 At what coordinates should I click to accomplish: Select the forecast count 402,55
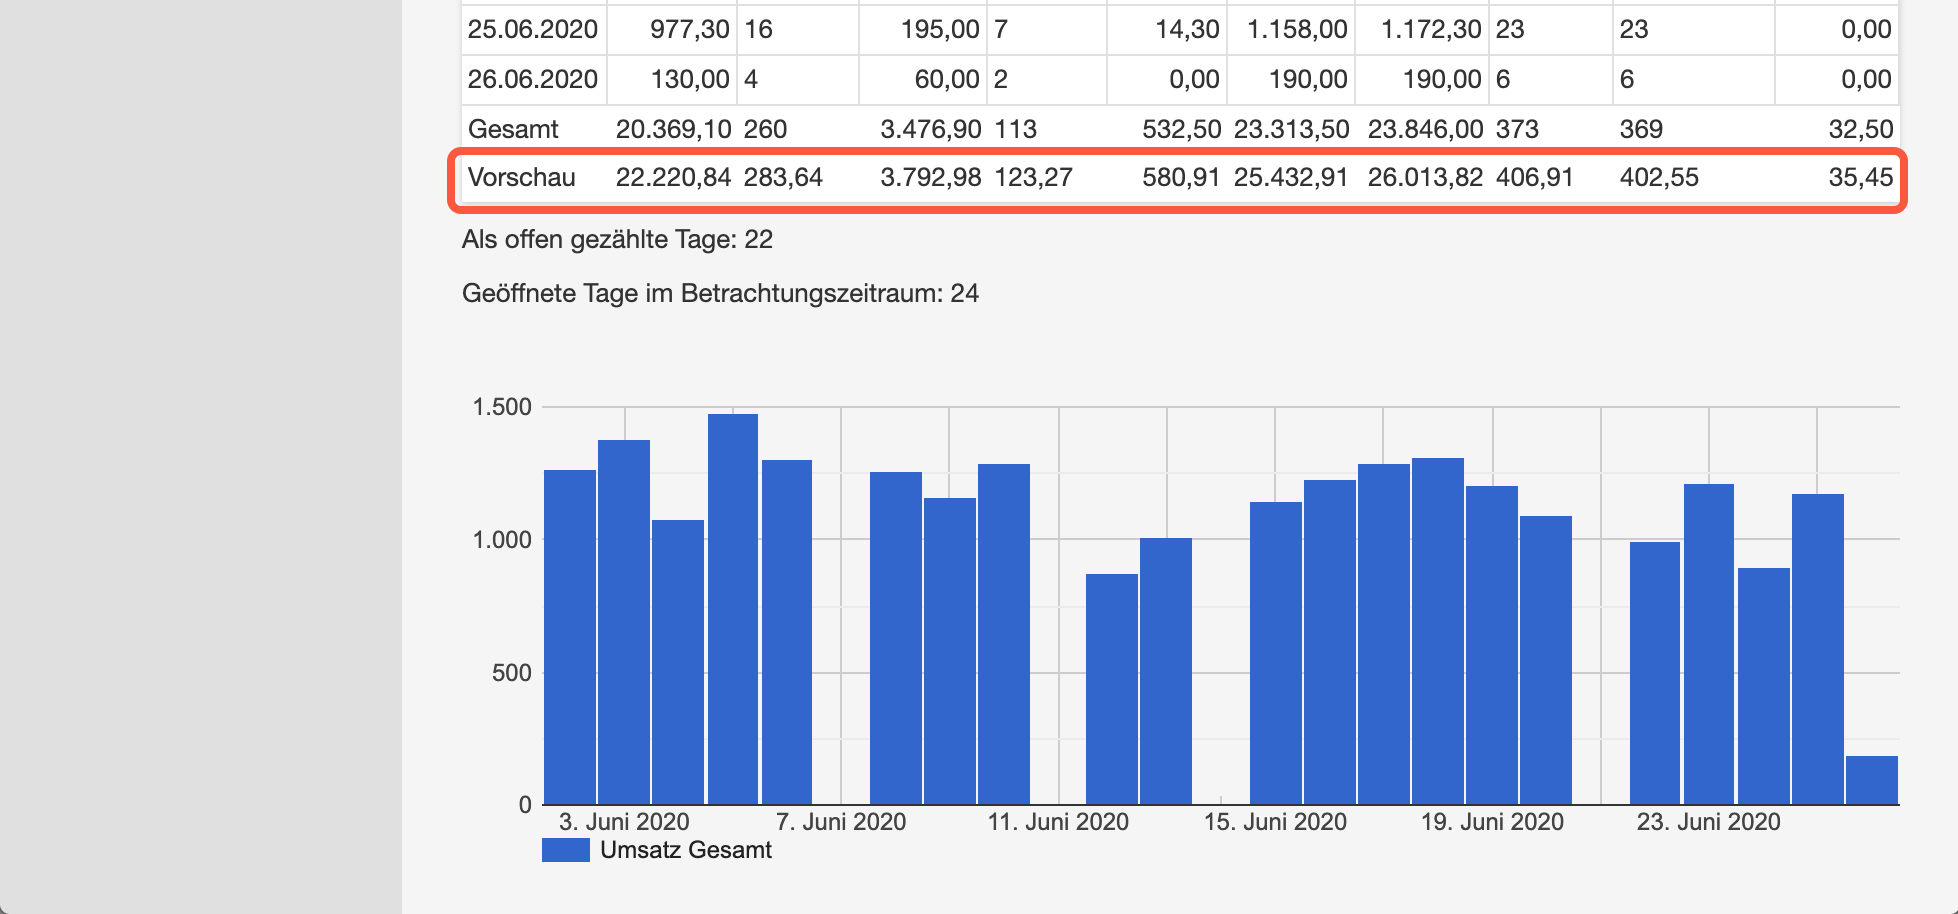[1659, 177]
